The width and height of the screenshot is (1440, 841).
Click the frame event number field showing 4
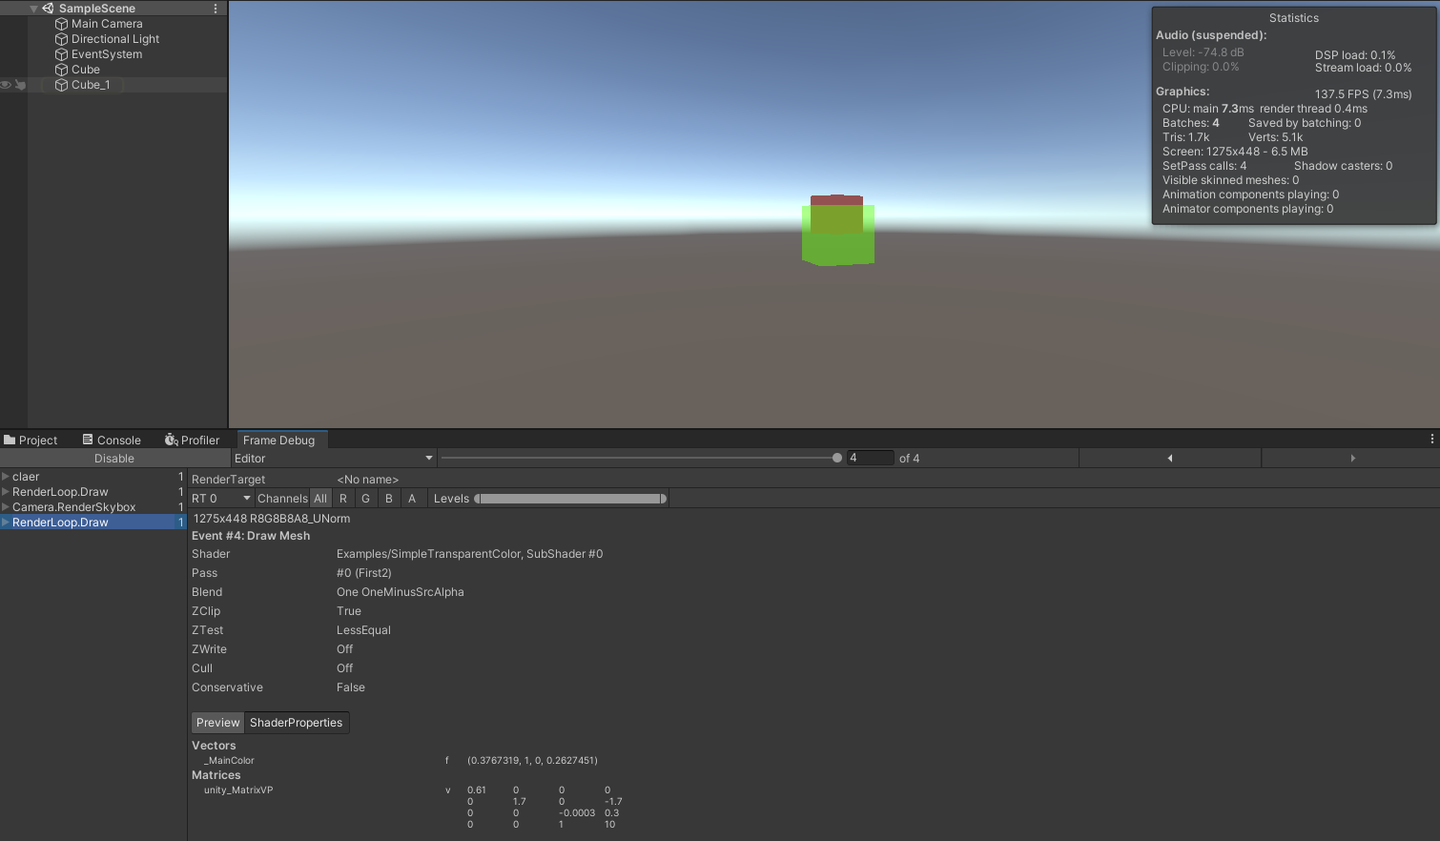(870, 458)
